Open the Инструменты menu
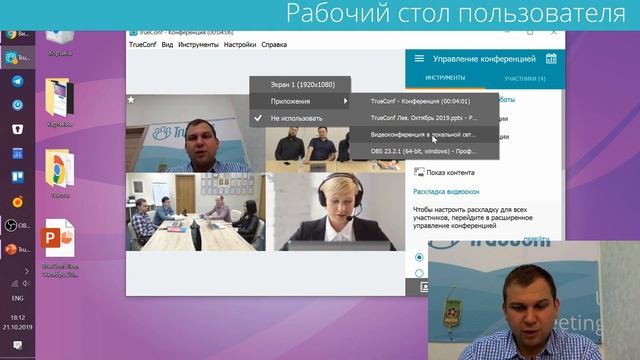The height and width of the screenshot is (360, 640). click(198, 44)
